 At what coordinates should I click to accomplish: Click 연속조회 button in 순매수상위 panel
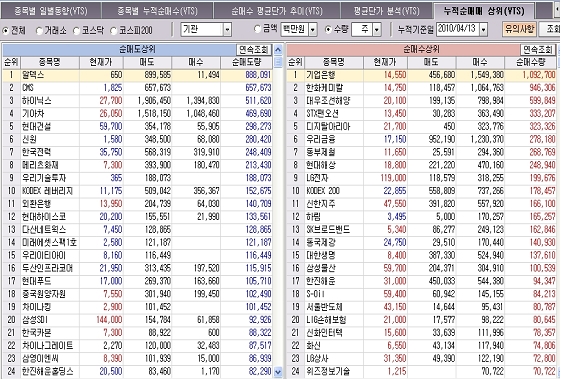point(537,49)
